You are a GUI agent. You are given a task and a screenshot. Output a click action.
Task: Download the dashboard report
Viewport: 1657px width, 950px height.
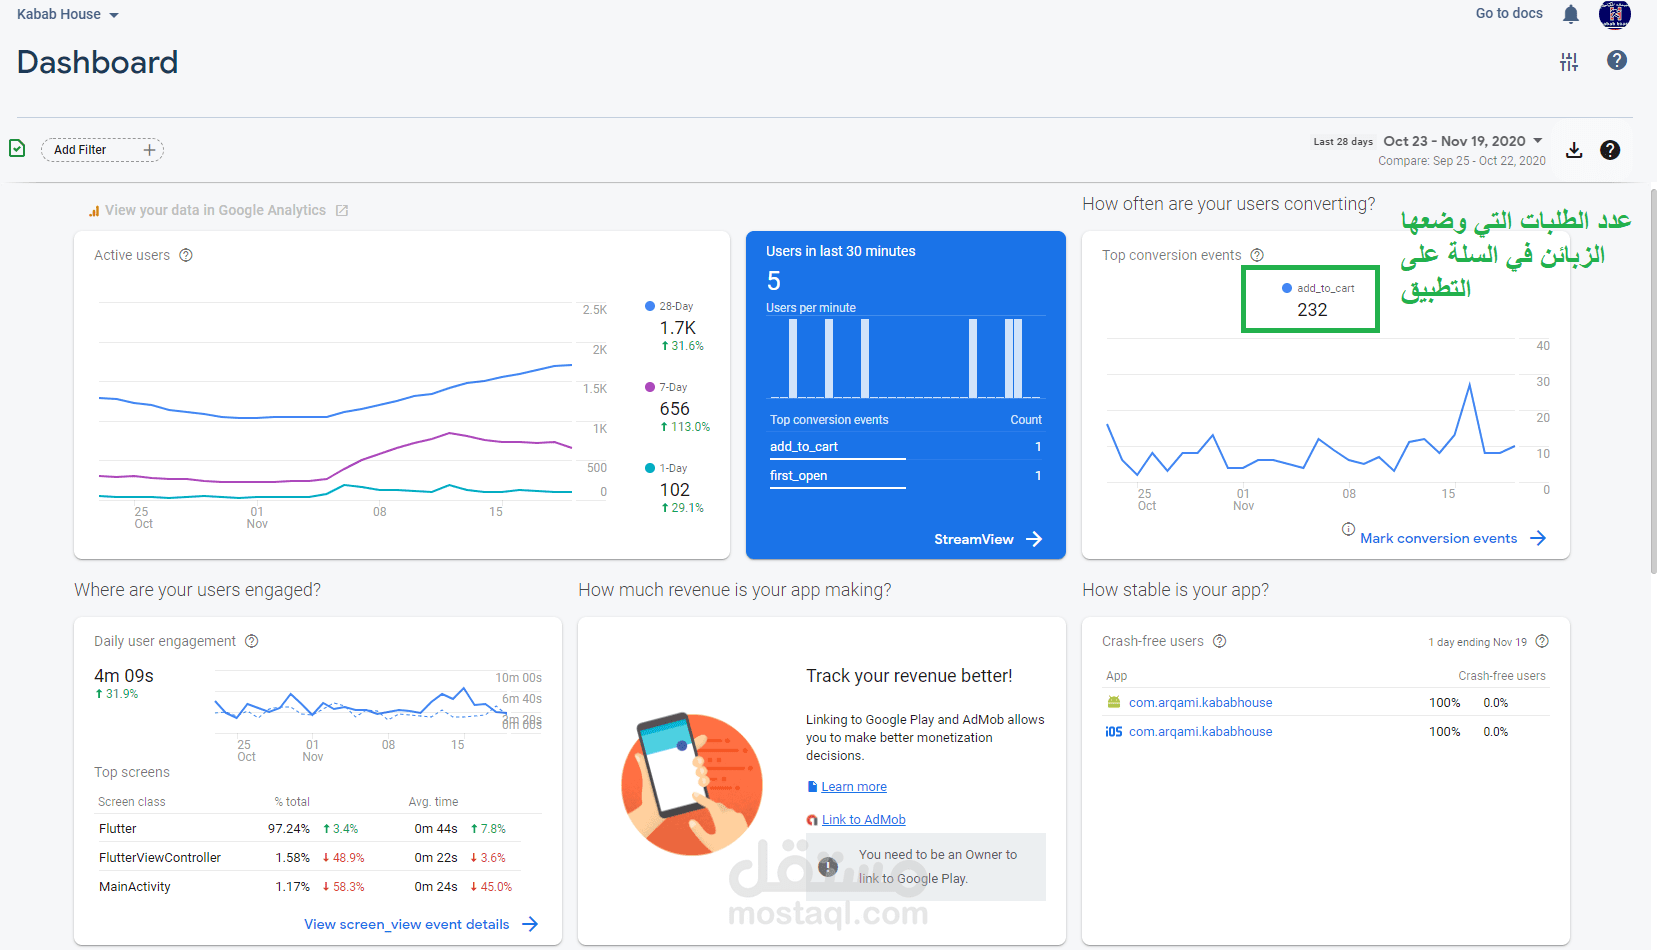coord(1574,150)
